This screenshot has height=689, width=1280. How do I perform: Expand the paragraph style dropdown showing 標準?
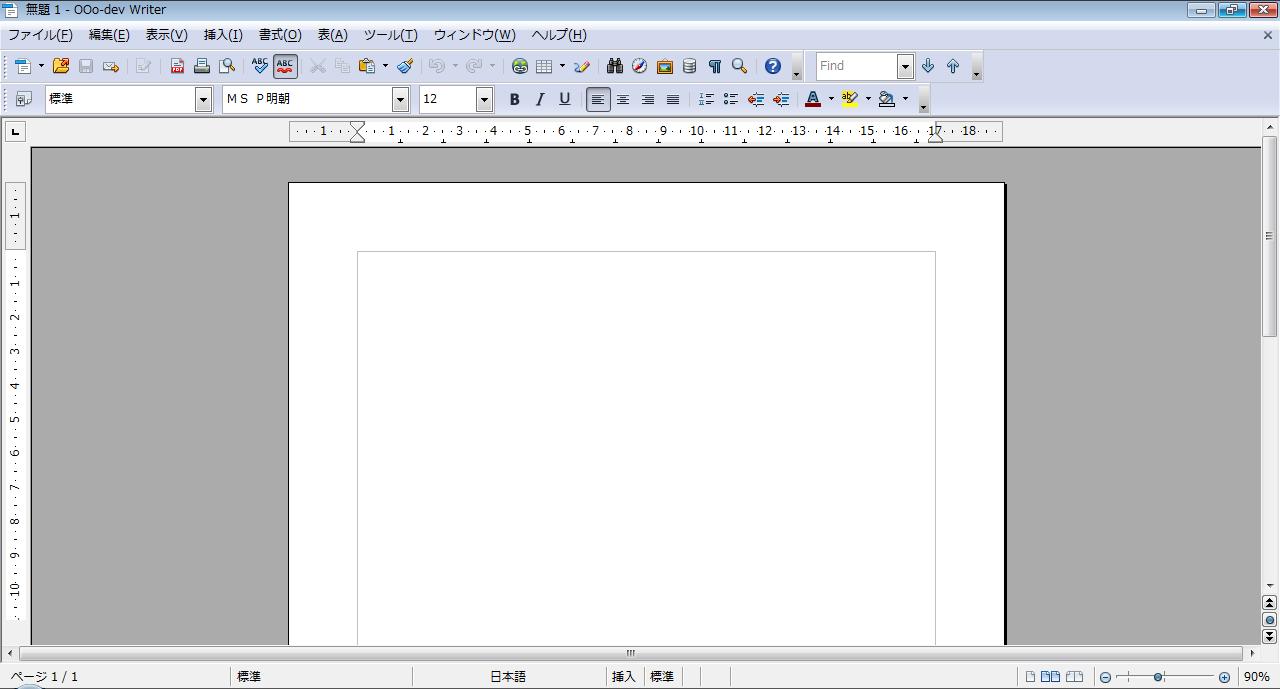(203, 99)
